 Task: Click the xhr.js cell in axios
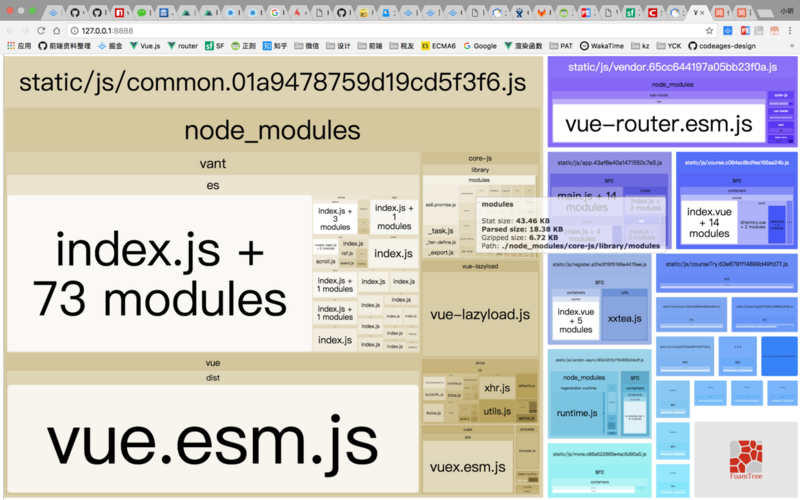tap(497, 388)
